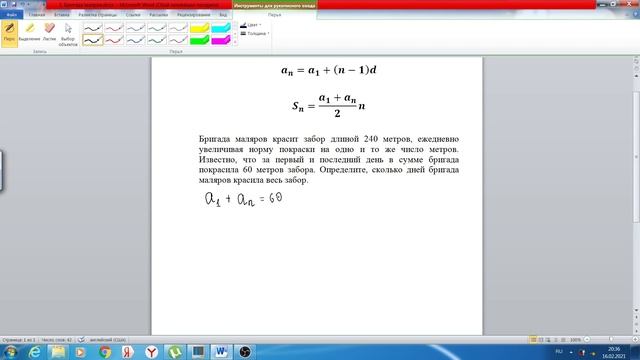Click the language indicator in status bar
The width and height of the screenshot is (640, 360).
click(108, 340)
